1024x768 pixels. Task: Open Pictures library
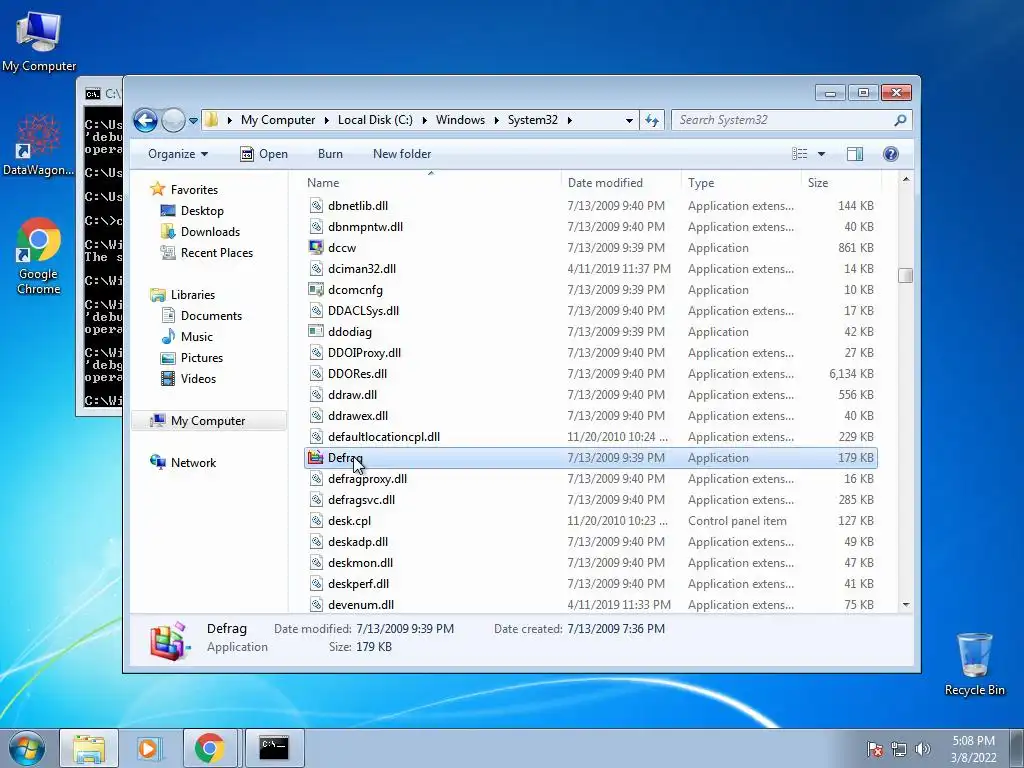click(201, 358)
